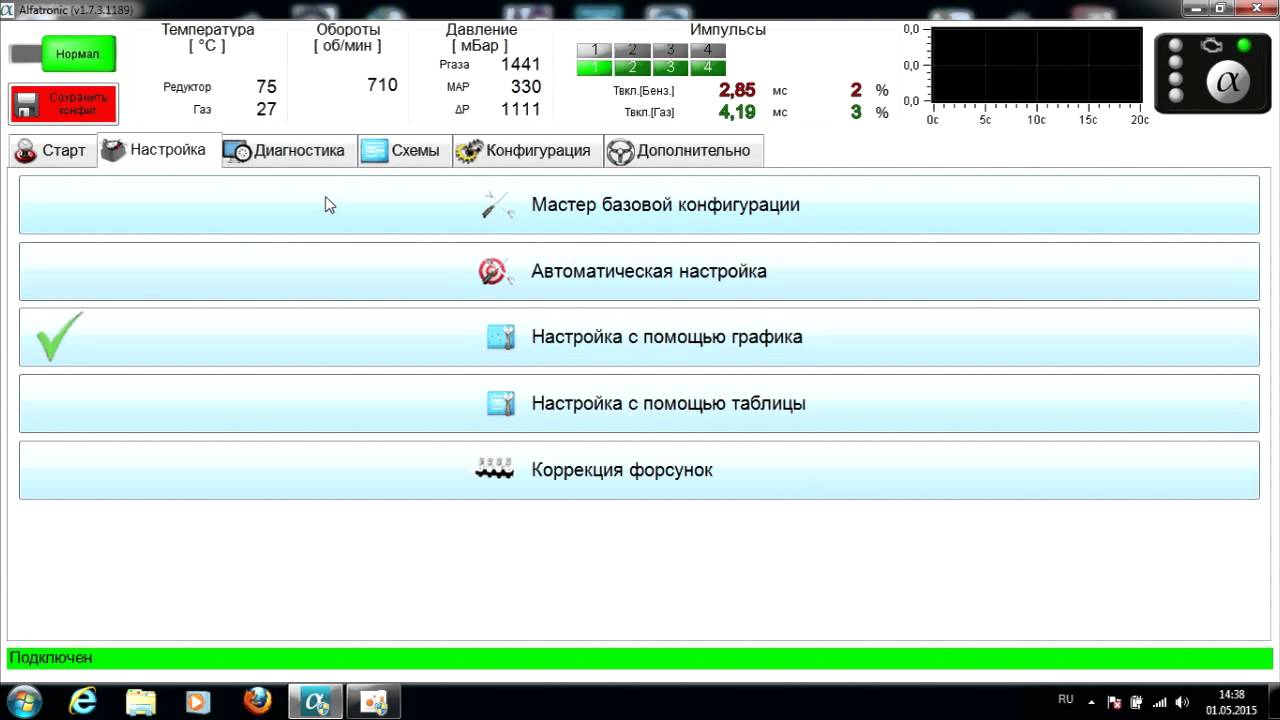The height and width of the screenshot is (720, 1280).
Task: Open Настройка с помощью графика
Action: [x=639, y=337]
